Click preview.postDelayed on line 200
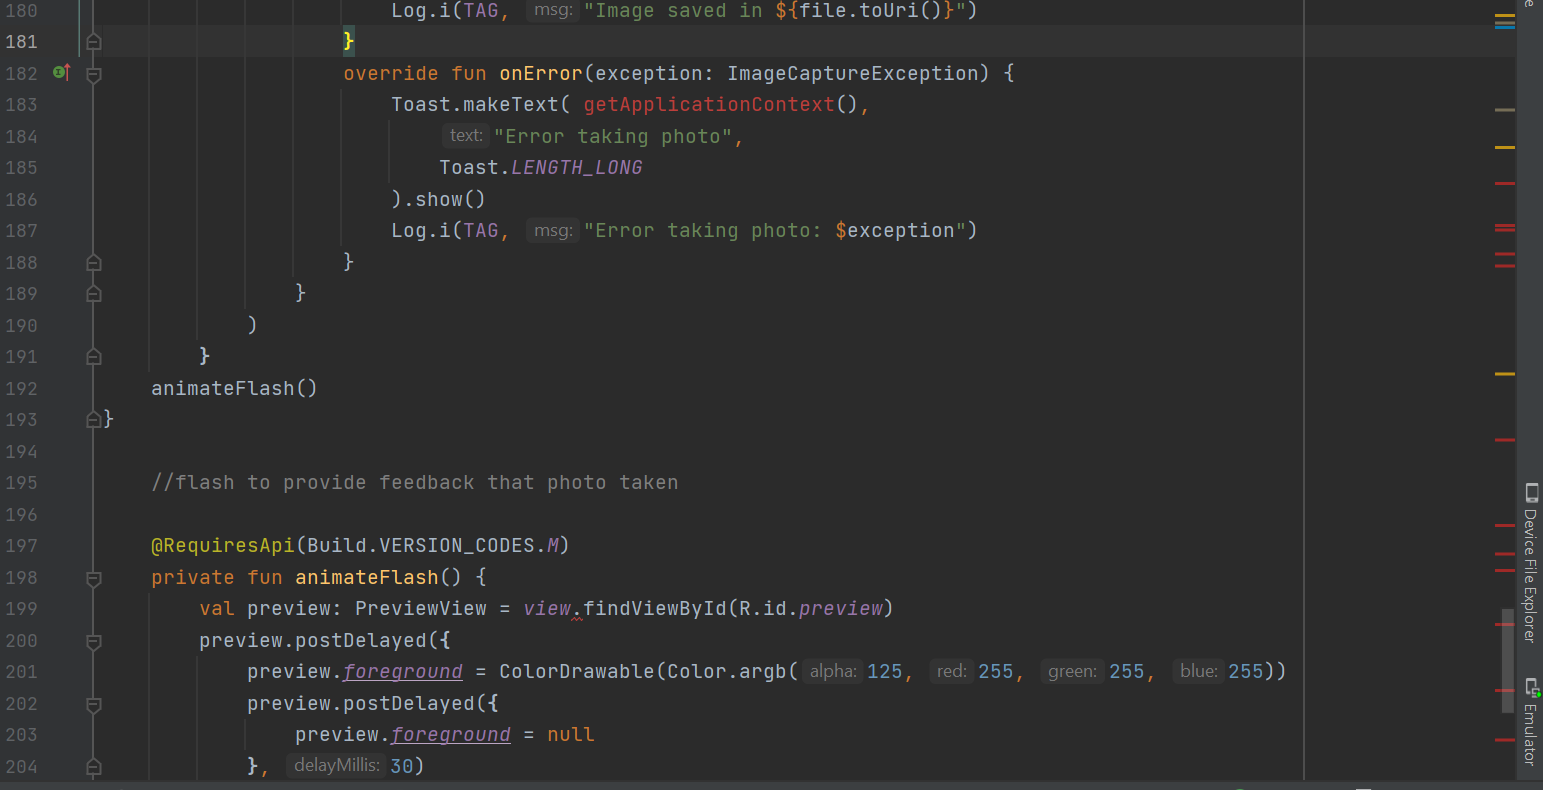 (x=313, y=640)
